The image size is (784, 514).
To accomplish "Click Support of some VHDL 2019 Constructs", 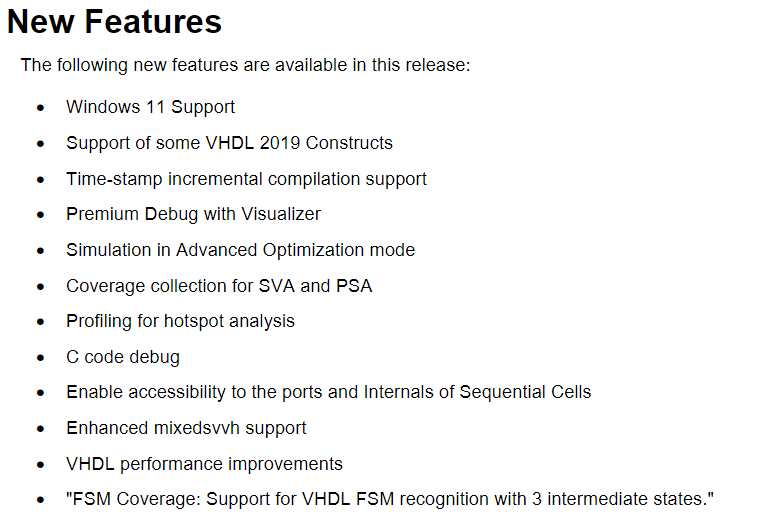I will click(229, 143).
